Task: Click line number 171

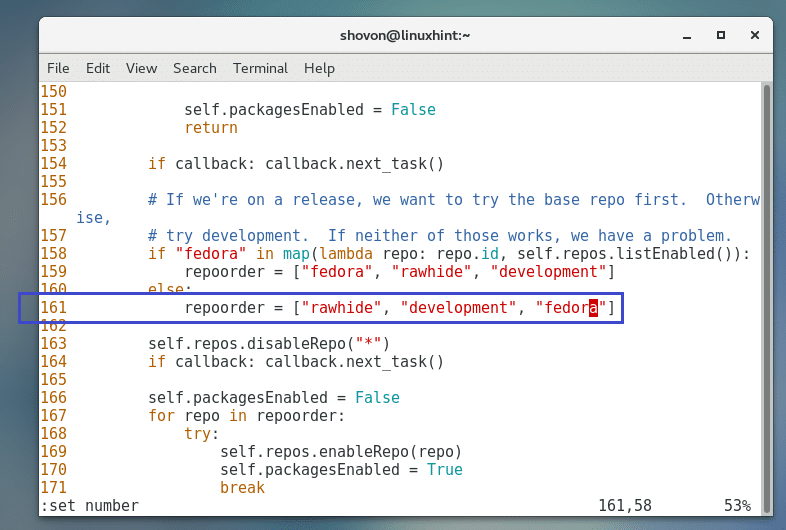Action: click(x=54, y=488)
